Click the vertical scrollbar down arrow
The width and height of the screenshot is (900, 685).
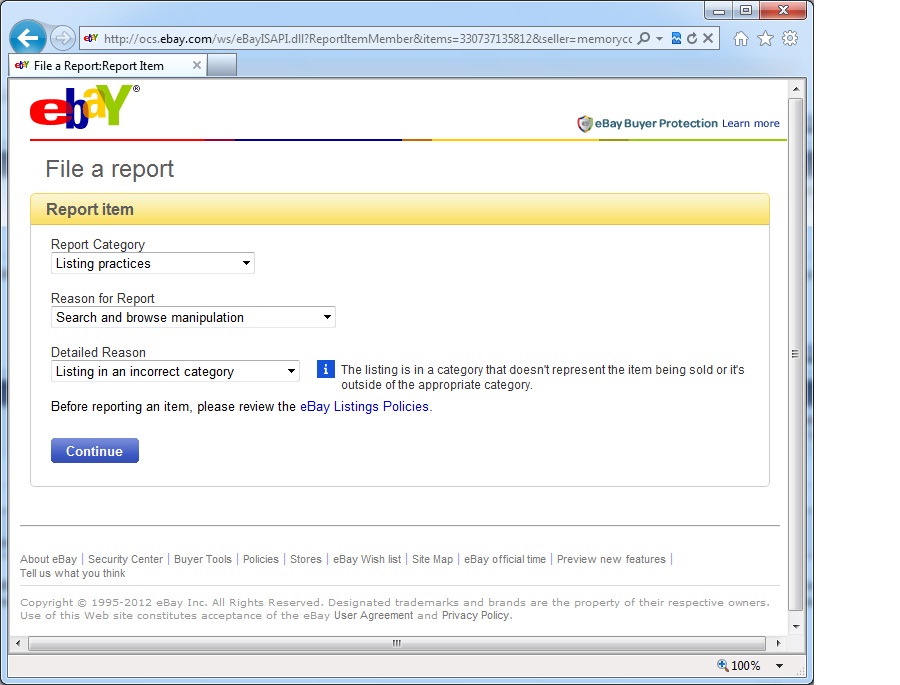click(x=796, y=626)
